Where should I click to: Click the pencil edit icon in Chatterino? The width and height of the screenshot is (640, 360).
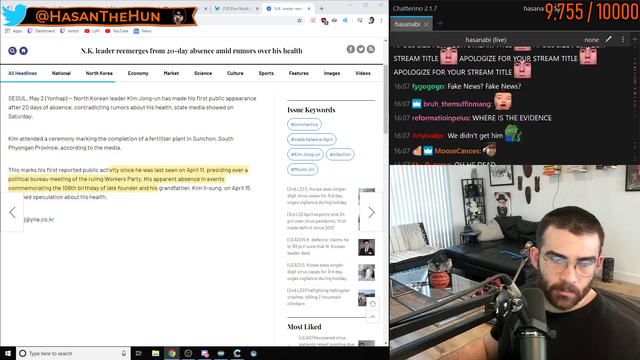tap(609, 39)
